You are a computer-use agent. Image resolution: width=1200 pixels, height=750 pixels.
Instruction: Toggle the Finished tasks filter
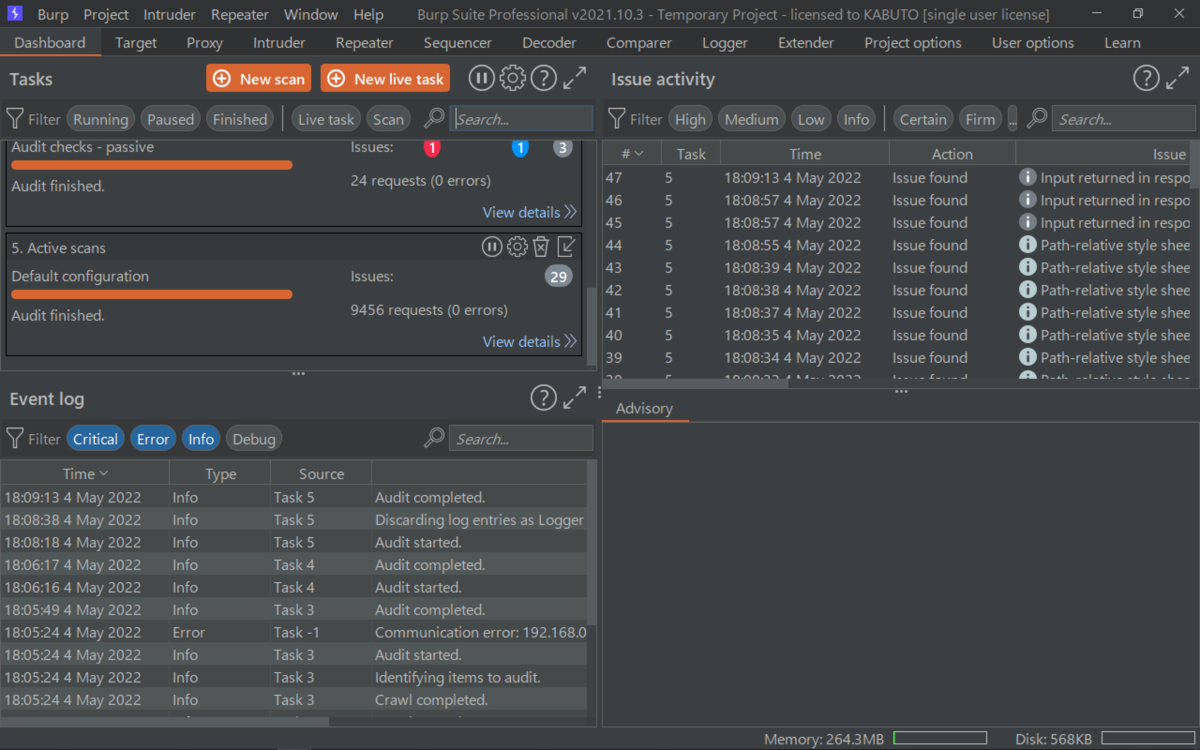pos(240,119)
